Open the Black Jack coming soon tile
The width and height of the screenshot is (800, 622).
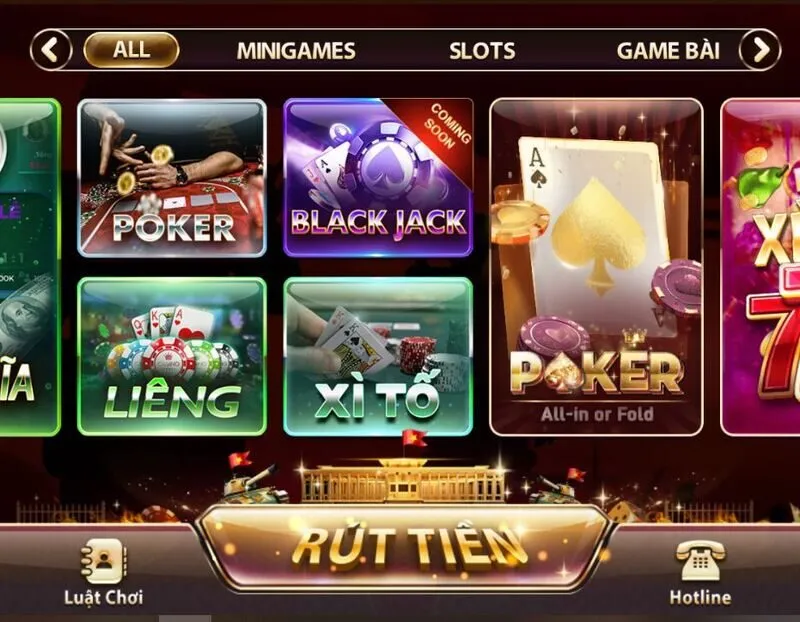coord(378,178)
